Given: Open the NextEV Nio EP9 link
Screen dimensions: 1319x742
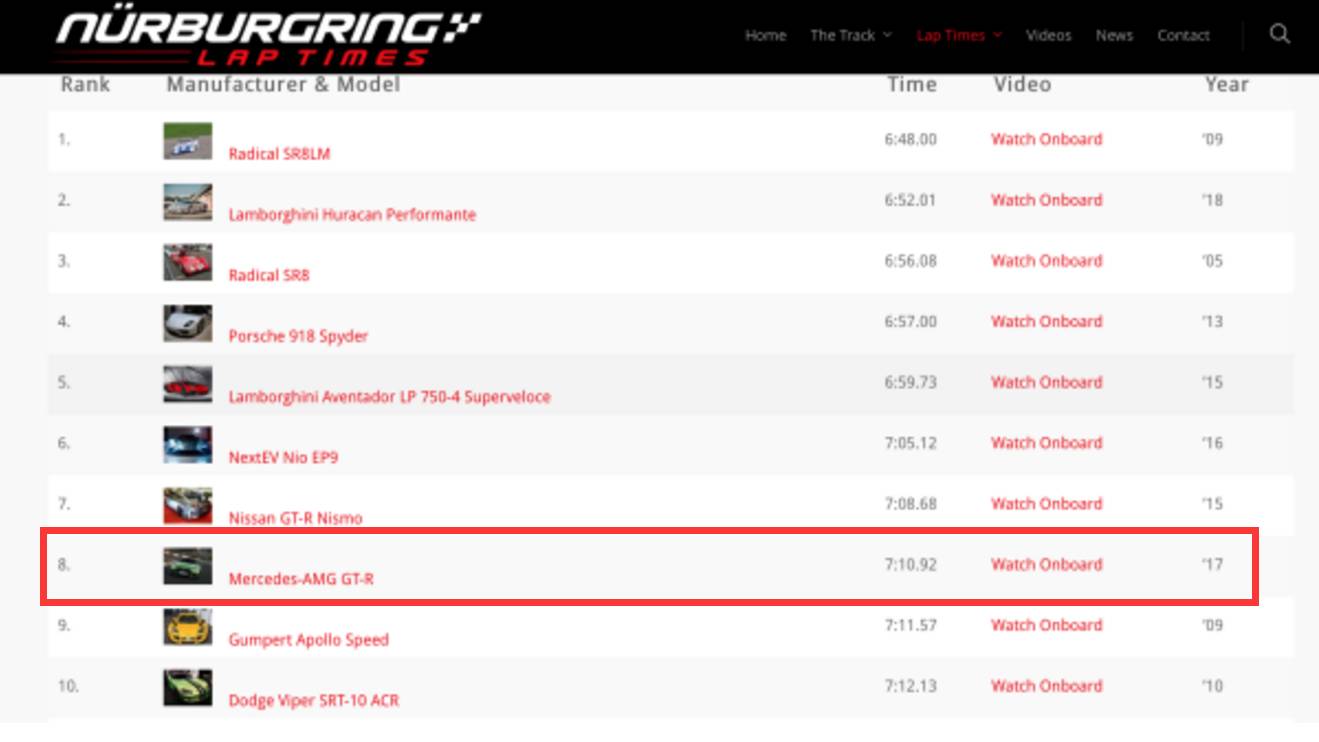Looking at the screenshot, I should coord(283,458).
